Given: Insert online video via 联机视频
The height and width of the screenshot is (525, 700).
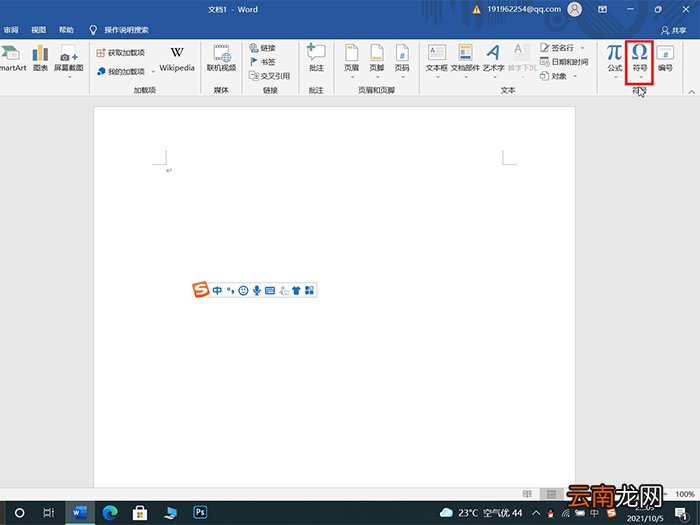Looking at the screenshot, I should pyautogui.click(x=221, y=58).
